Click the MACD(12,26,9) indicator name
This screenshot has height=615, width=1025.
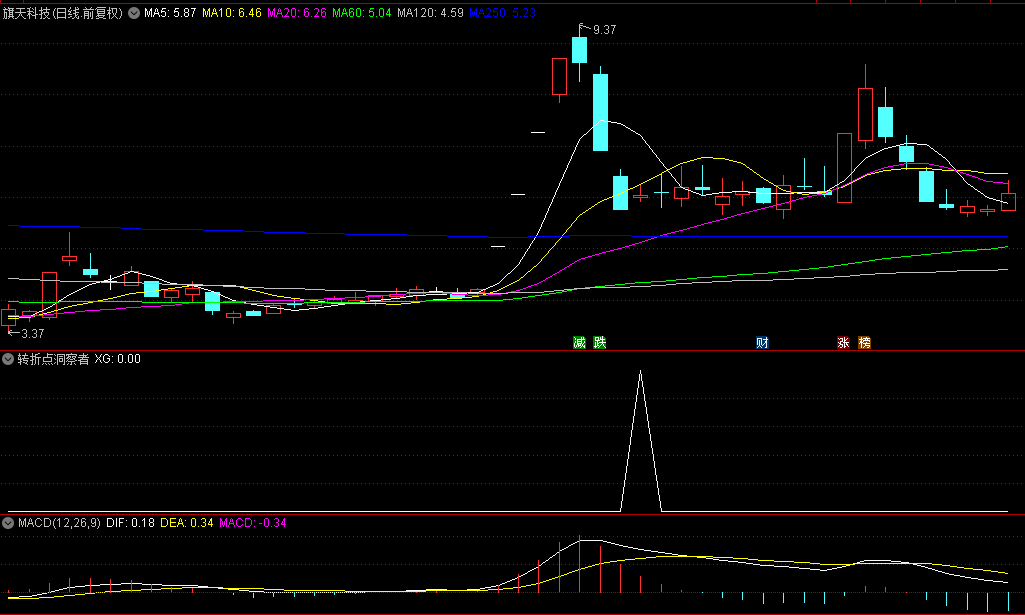click(58, 523)
